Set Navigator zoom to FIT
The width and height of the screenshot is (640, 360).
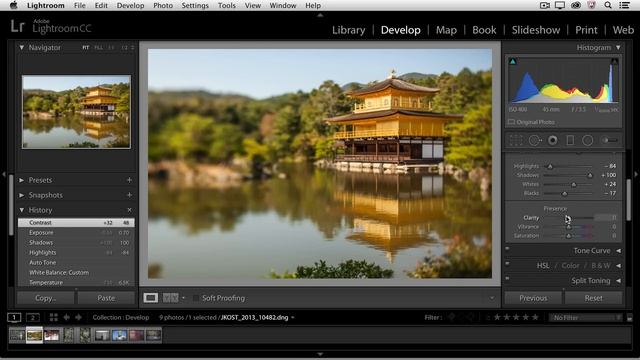coord(86,48)
